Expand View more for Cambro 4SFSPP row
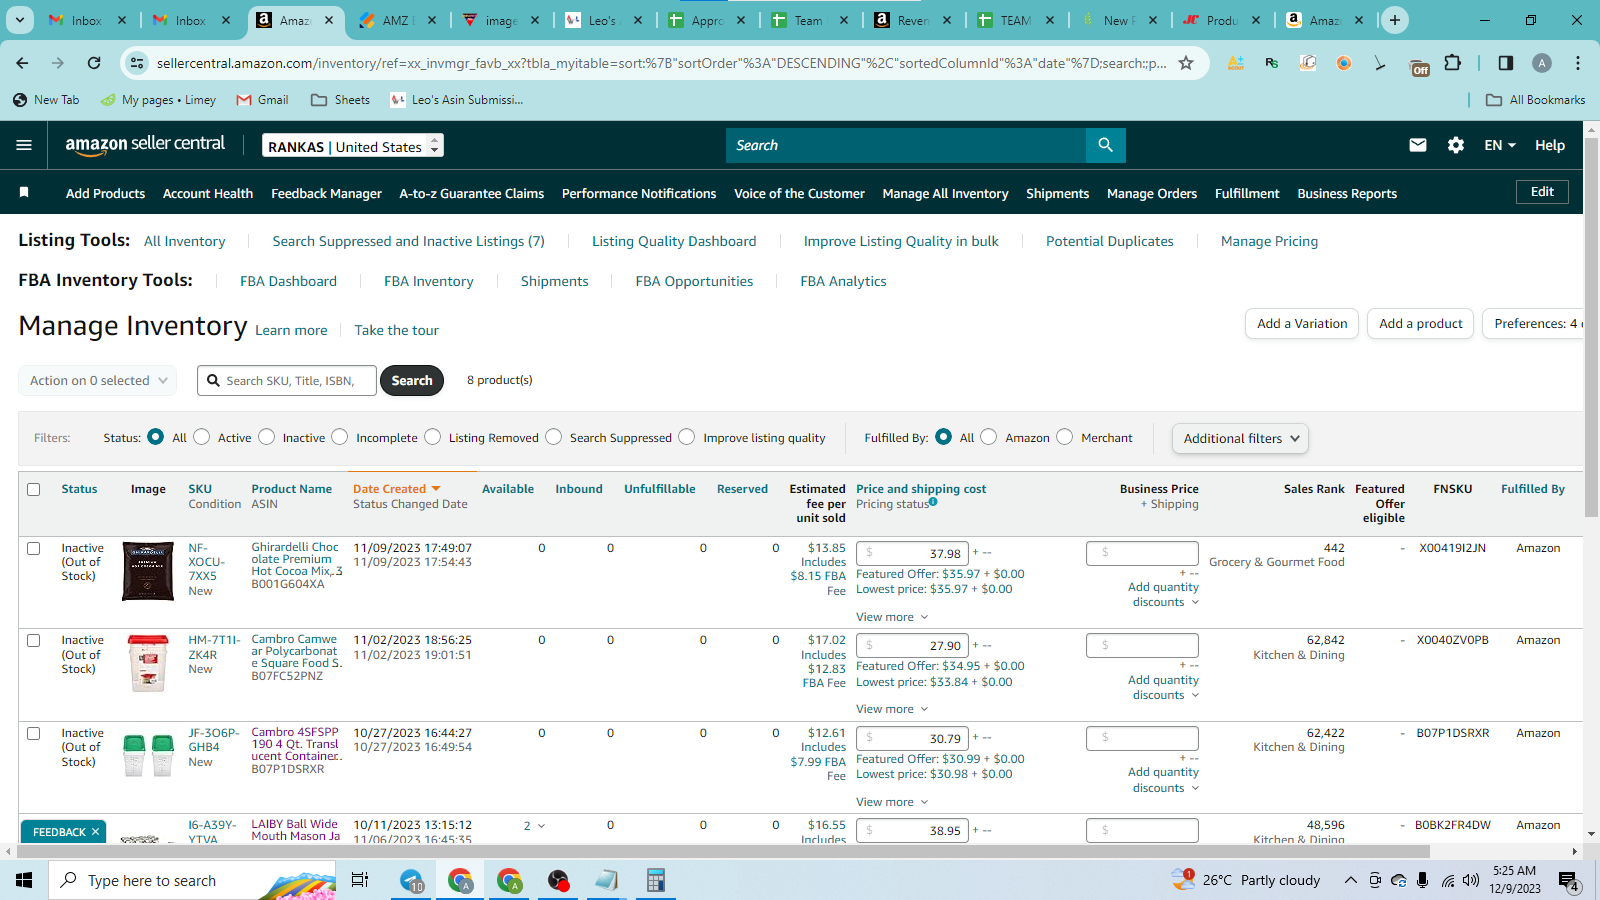This screenshot has width=1600, height=900. [x=892, y=802]
